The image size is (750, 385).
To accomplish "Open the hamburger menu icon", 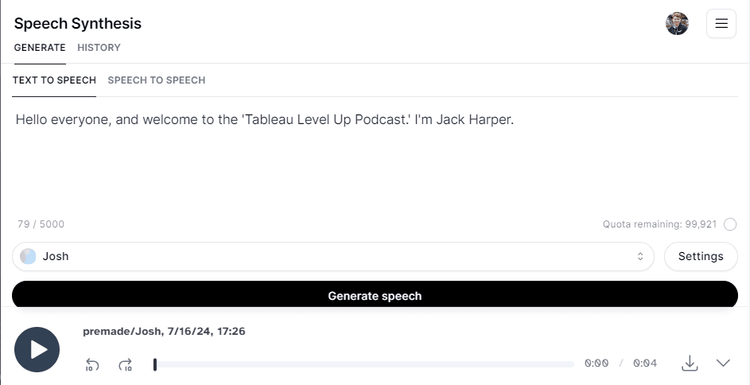I will (x=721, y=23).
